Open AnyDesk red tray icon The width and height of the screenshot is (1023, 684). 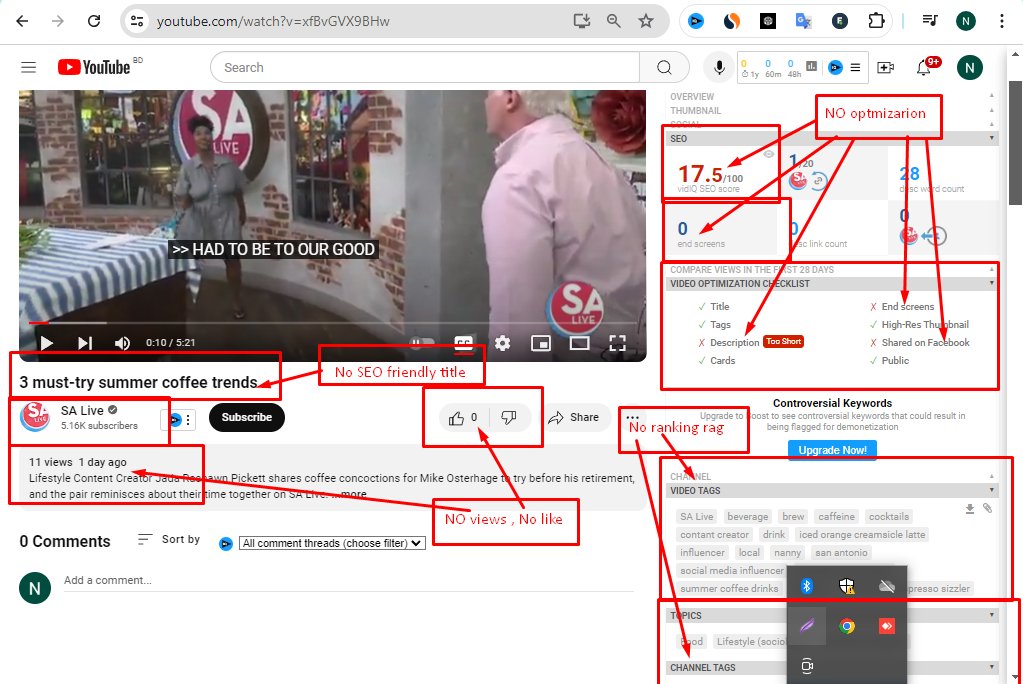click(887, 627)
